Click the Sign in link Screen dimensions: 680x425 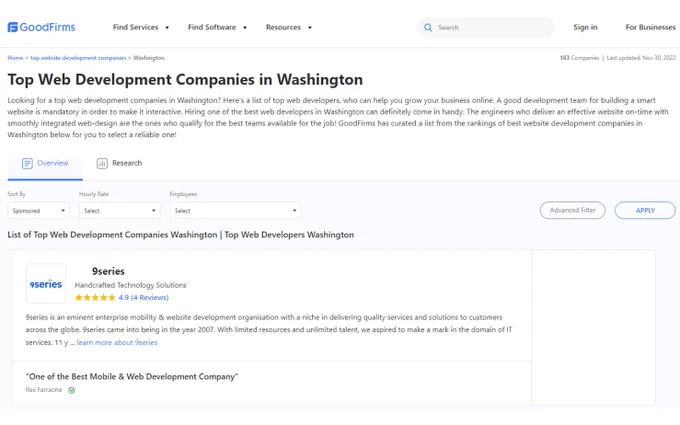(585, 27)
